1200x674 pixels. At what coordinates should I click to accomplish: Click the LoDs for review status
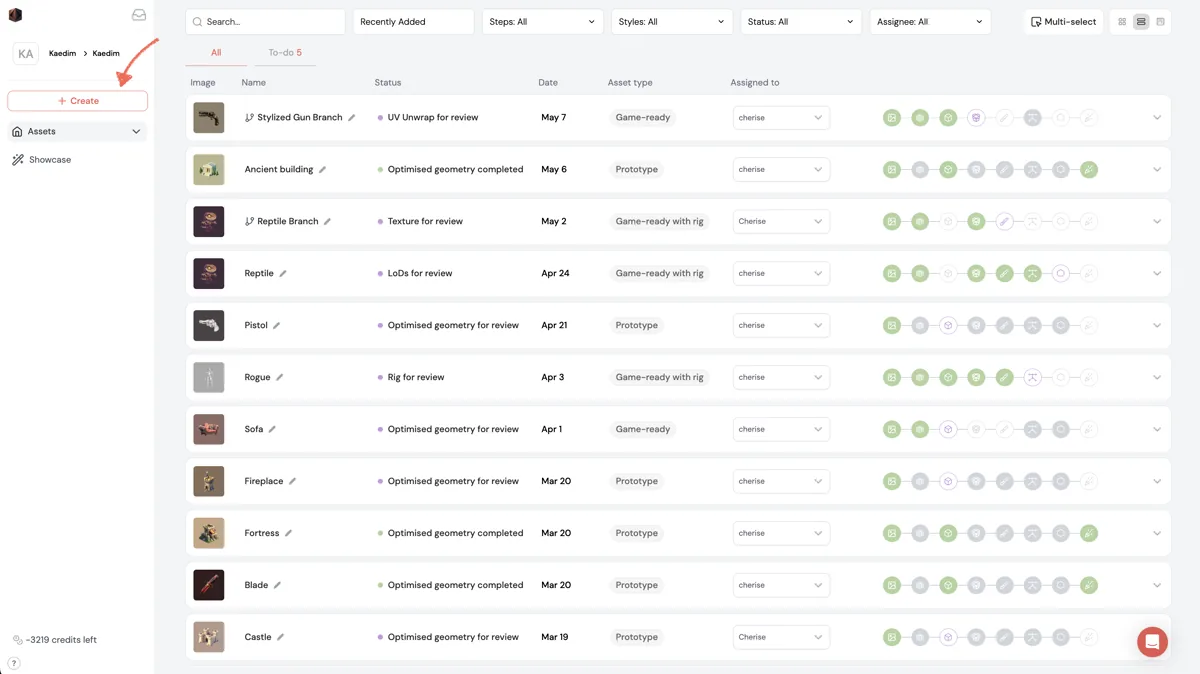(x=420, y=274)
